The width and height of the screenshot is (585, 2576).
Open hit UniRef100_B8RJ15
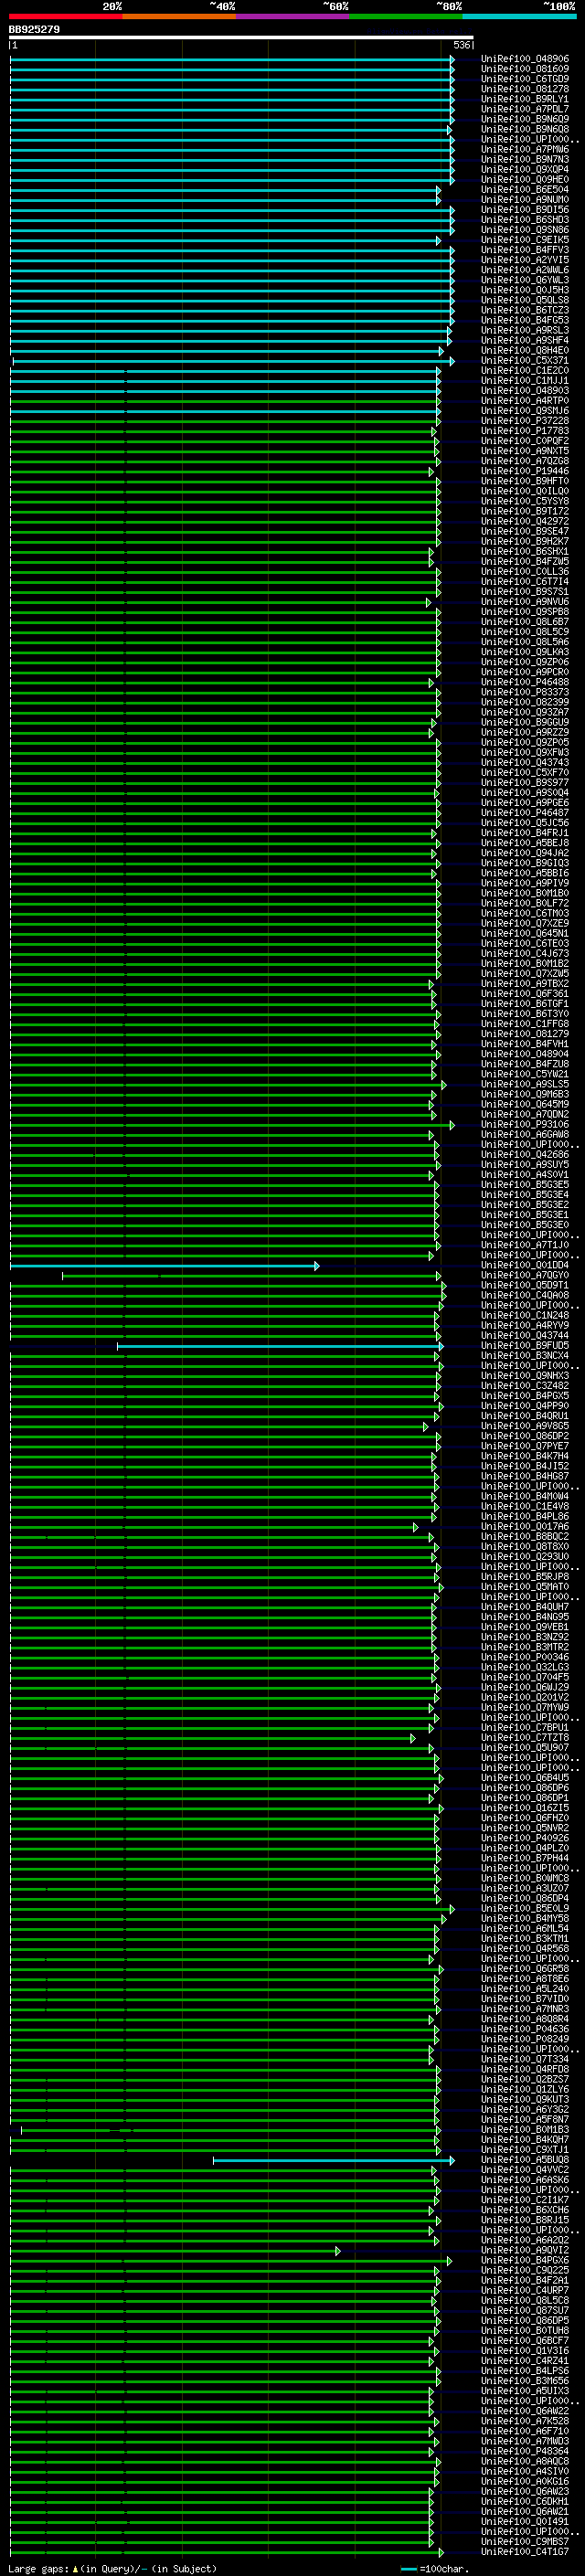pos(525,2221)
